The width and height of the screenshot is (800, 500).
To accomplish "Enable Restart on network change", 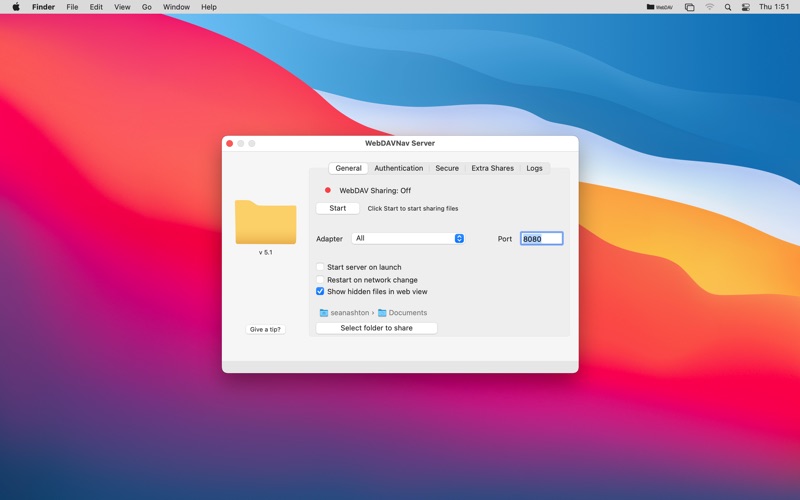I will tap(320, 280).
